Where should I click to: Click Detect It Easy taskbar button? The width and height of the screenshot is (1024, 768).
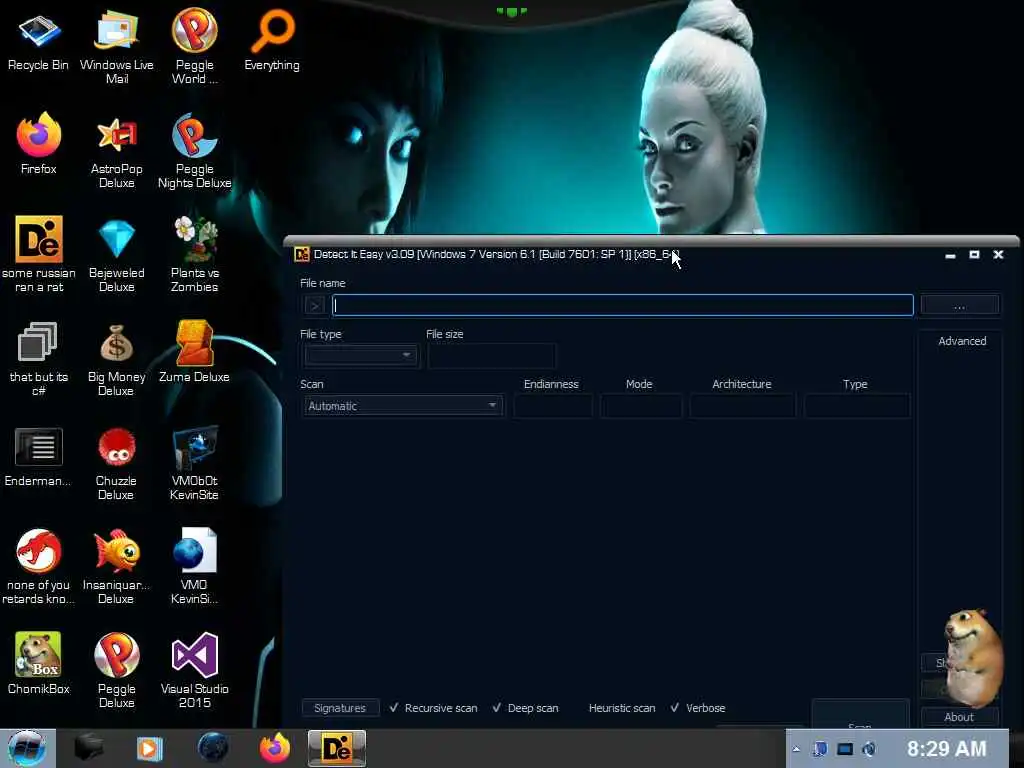[x=337, y=748]
